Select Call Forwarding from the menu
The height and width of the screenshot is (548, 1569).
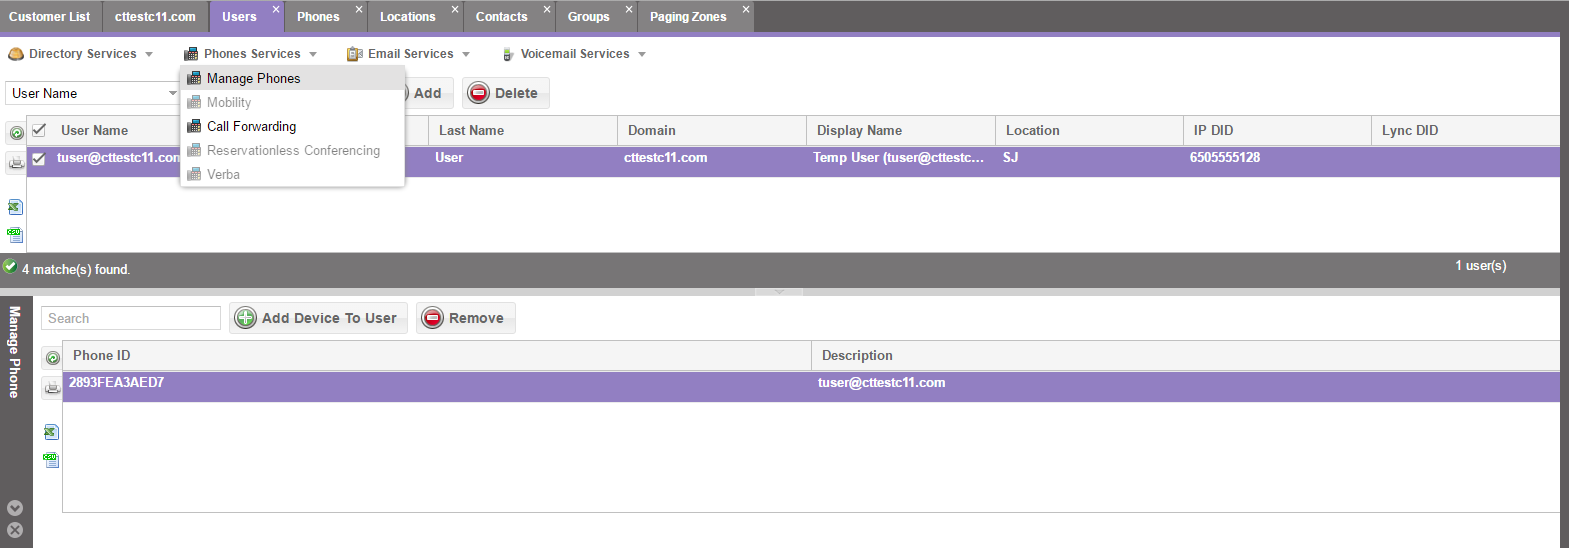(292, 126)
